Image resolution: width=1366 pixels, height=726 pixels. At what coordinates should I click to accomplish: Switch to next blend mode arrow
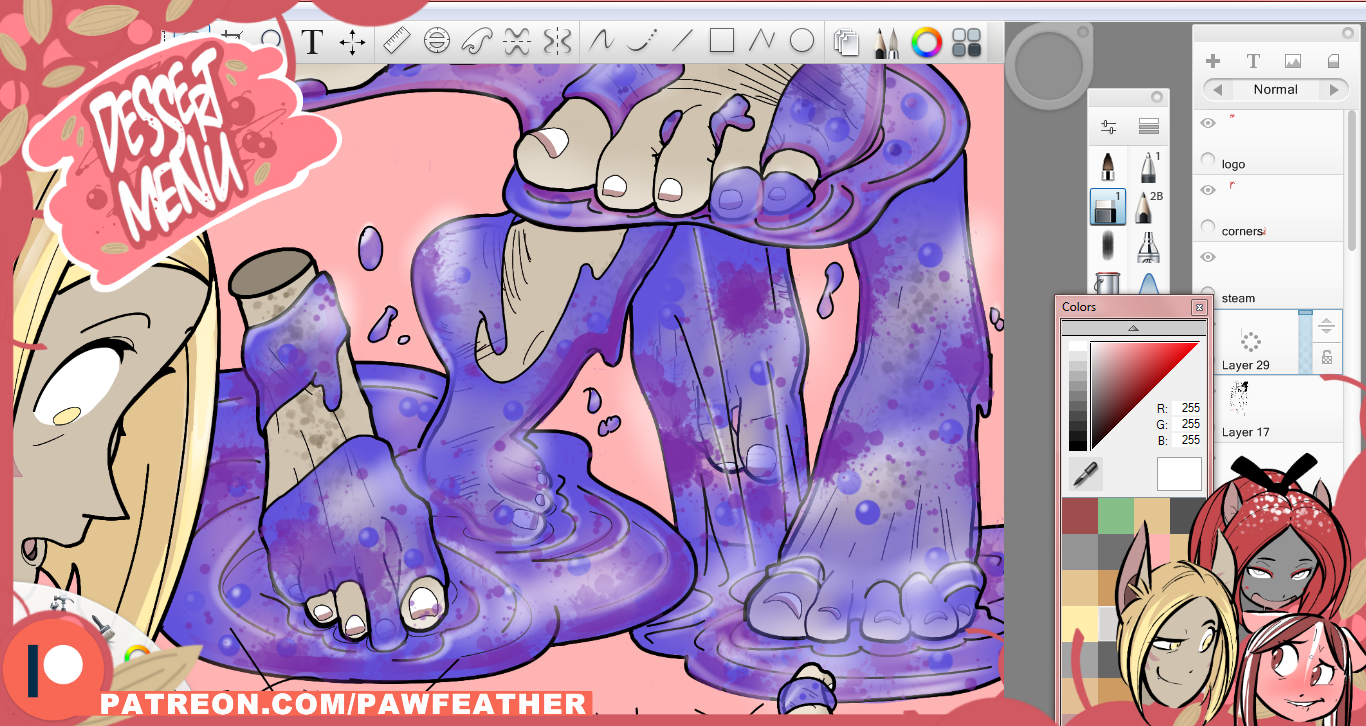[1333, 90]
